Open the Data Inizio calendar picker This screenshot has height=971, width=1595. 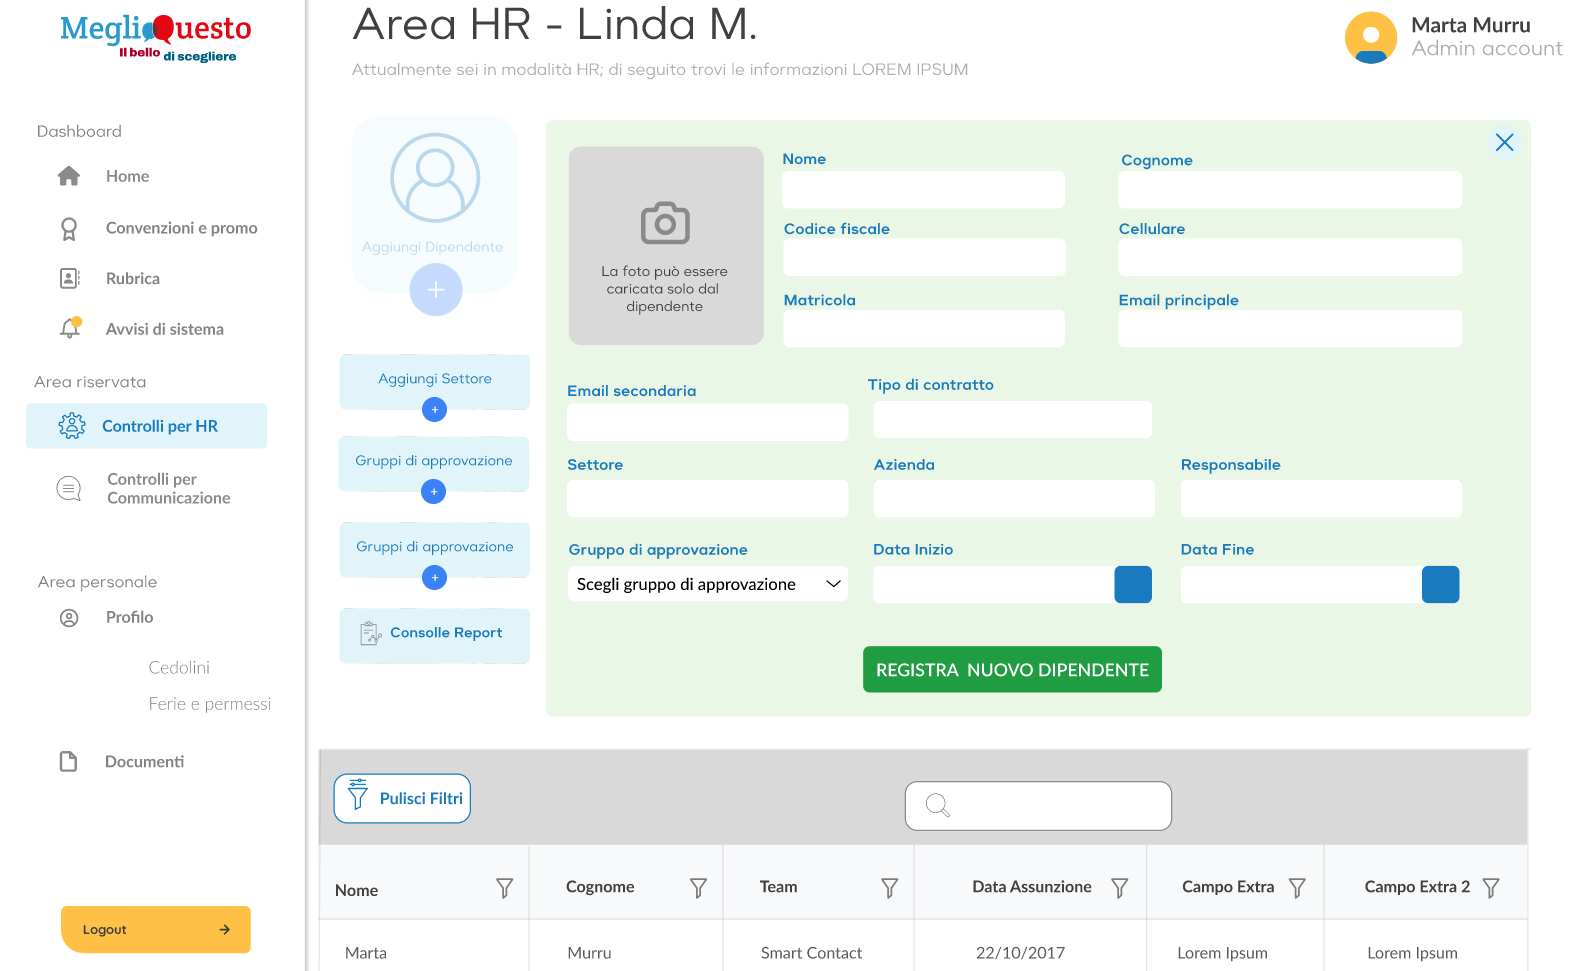[x=1133, y=584]
